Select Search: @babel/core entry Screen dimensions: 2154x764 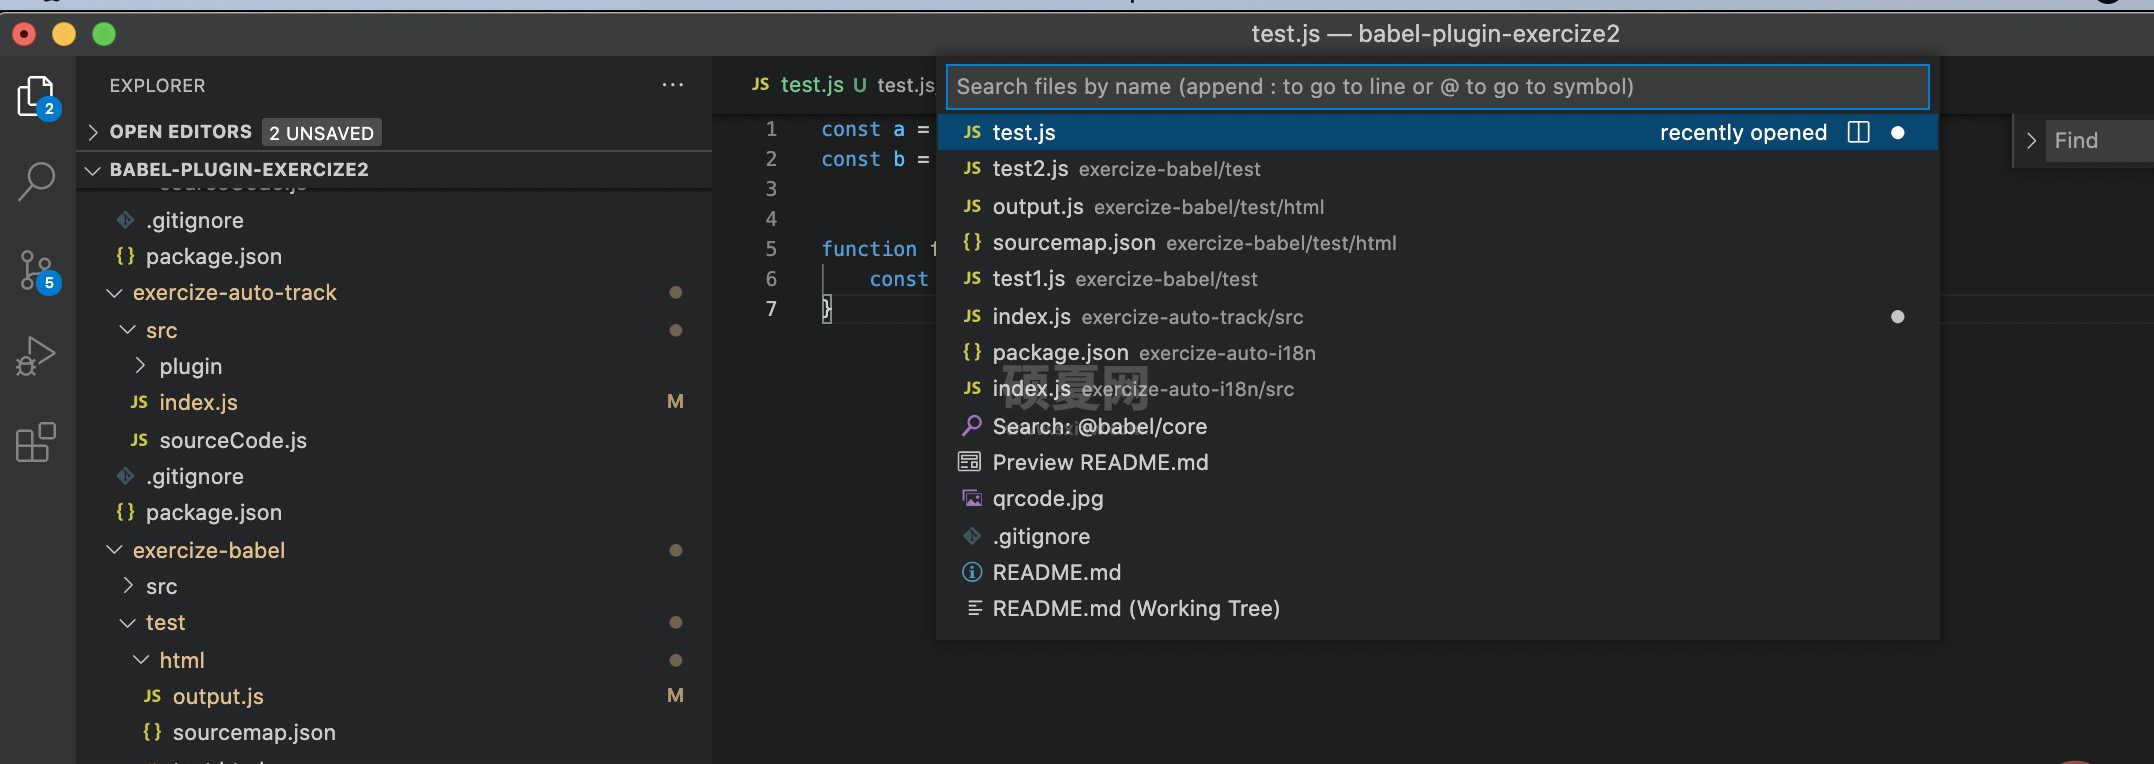[x=1437, y=426]
